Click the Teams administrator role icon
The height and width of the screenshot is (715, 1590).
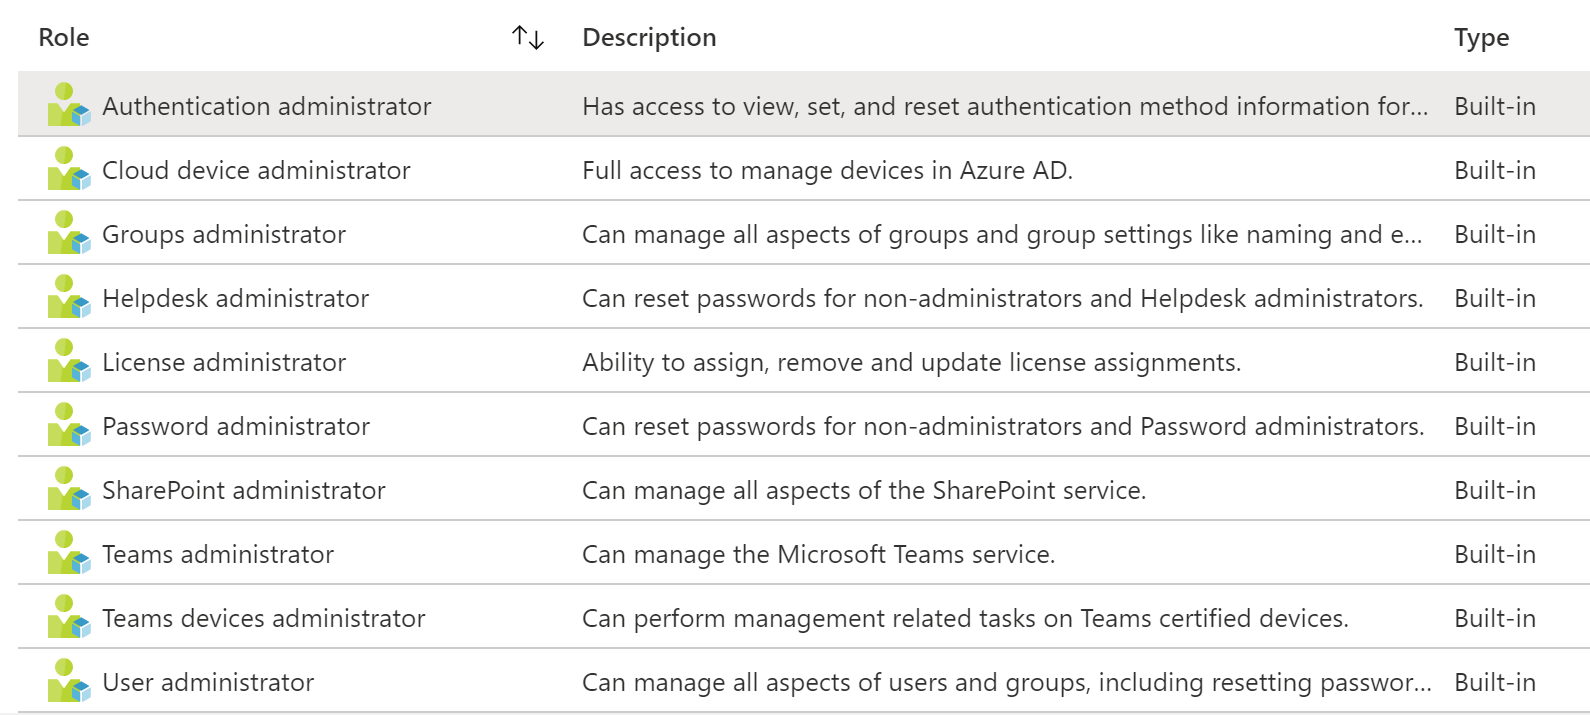click(68, 553)
